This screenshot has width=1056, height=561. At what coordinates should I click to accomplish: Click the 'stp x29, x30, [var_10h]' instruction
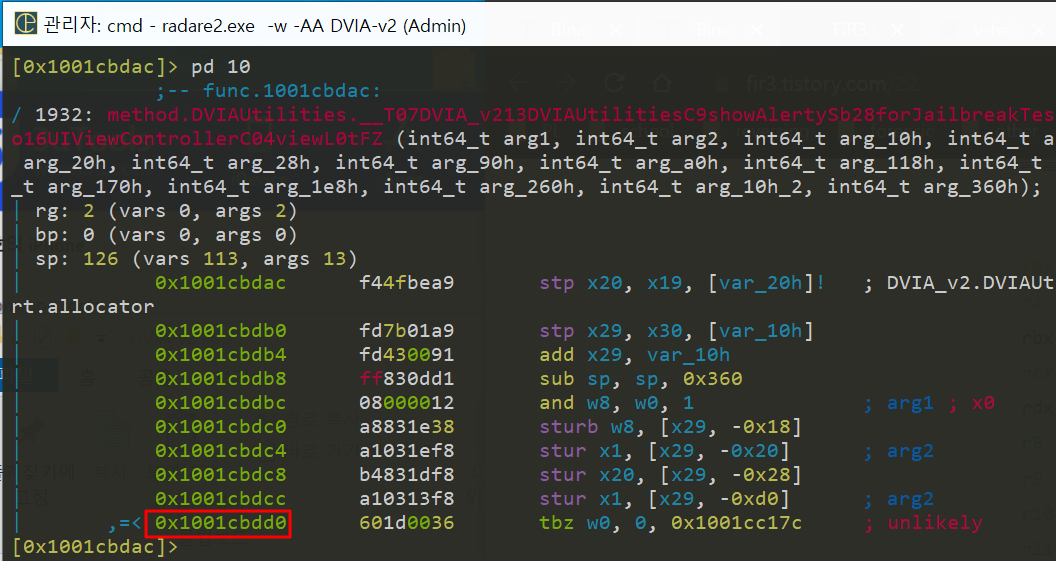(676, 331)
